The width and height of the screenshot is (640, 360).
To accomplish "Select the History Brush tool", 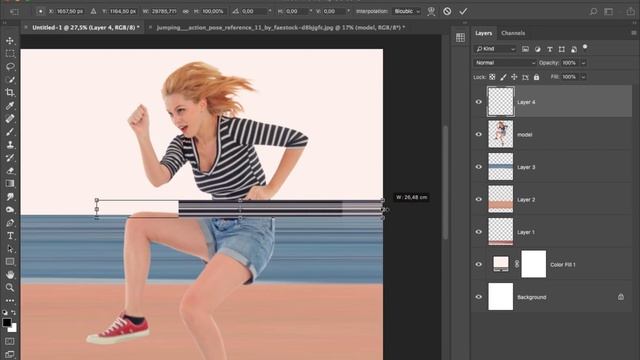I will click(10, 158).
